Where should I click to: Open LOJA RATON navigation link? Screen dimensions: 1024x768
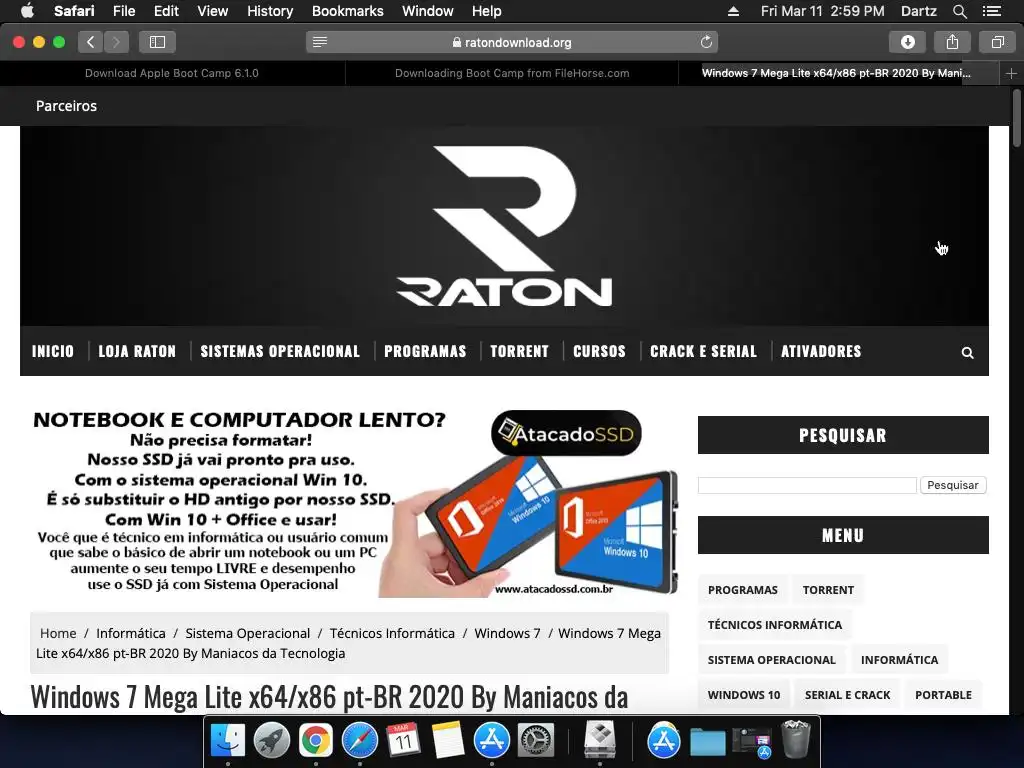137,351
